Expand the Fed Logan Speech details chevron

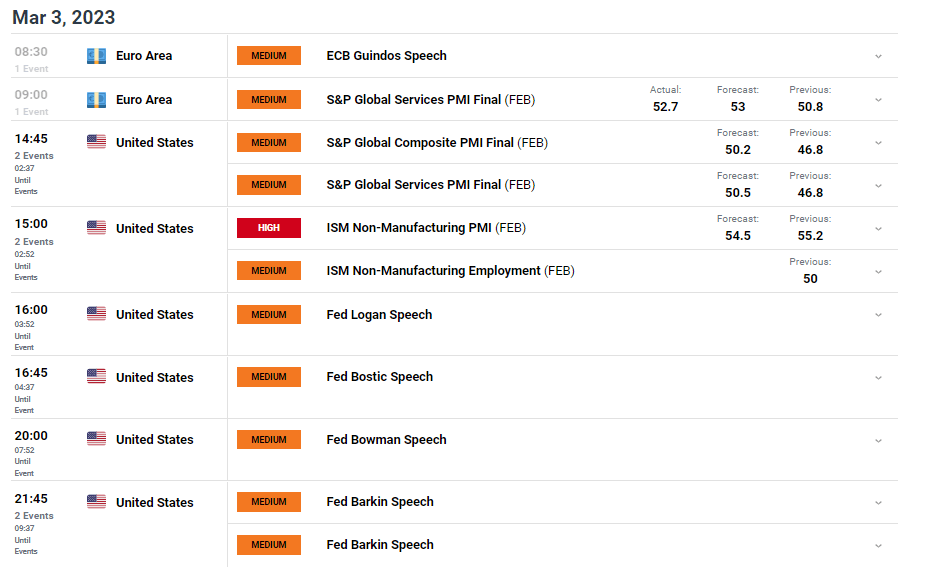pos(878,315)
